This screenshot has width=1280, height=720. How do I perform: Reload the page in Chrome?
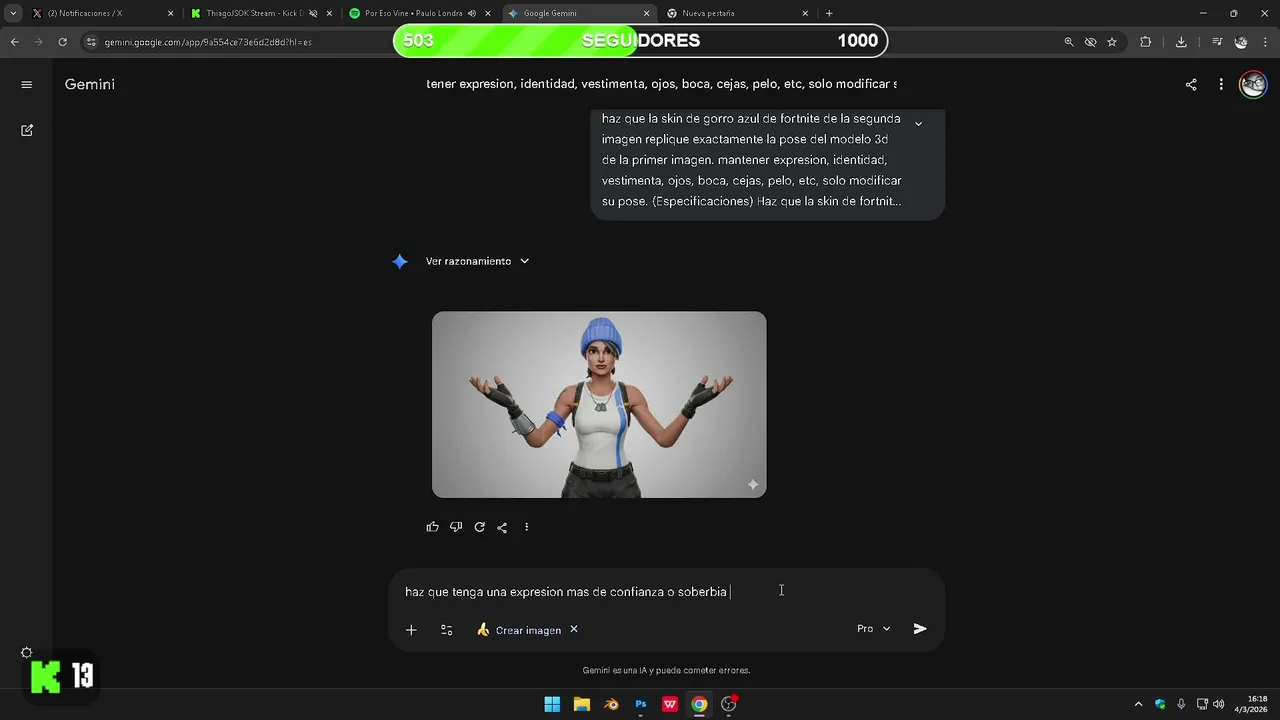tap(62, 42)
